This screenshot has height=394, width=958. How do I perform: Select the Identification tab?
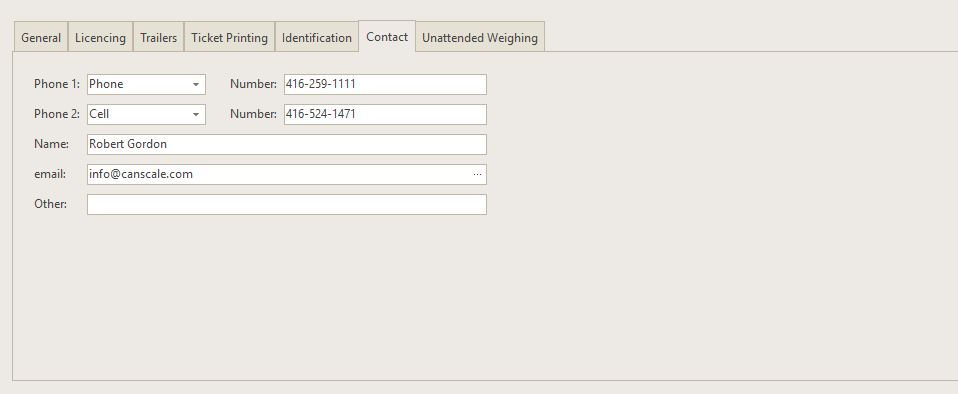point(316,37)
